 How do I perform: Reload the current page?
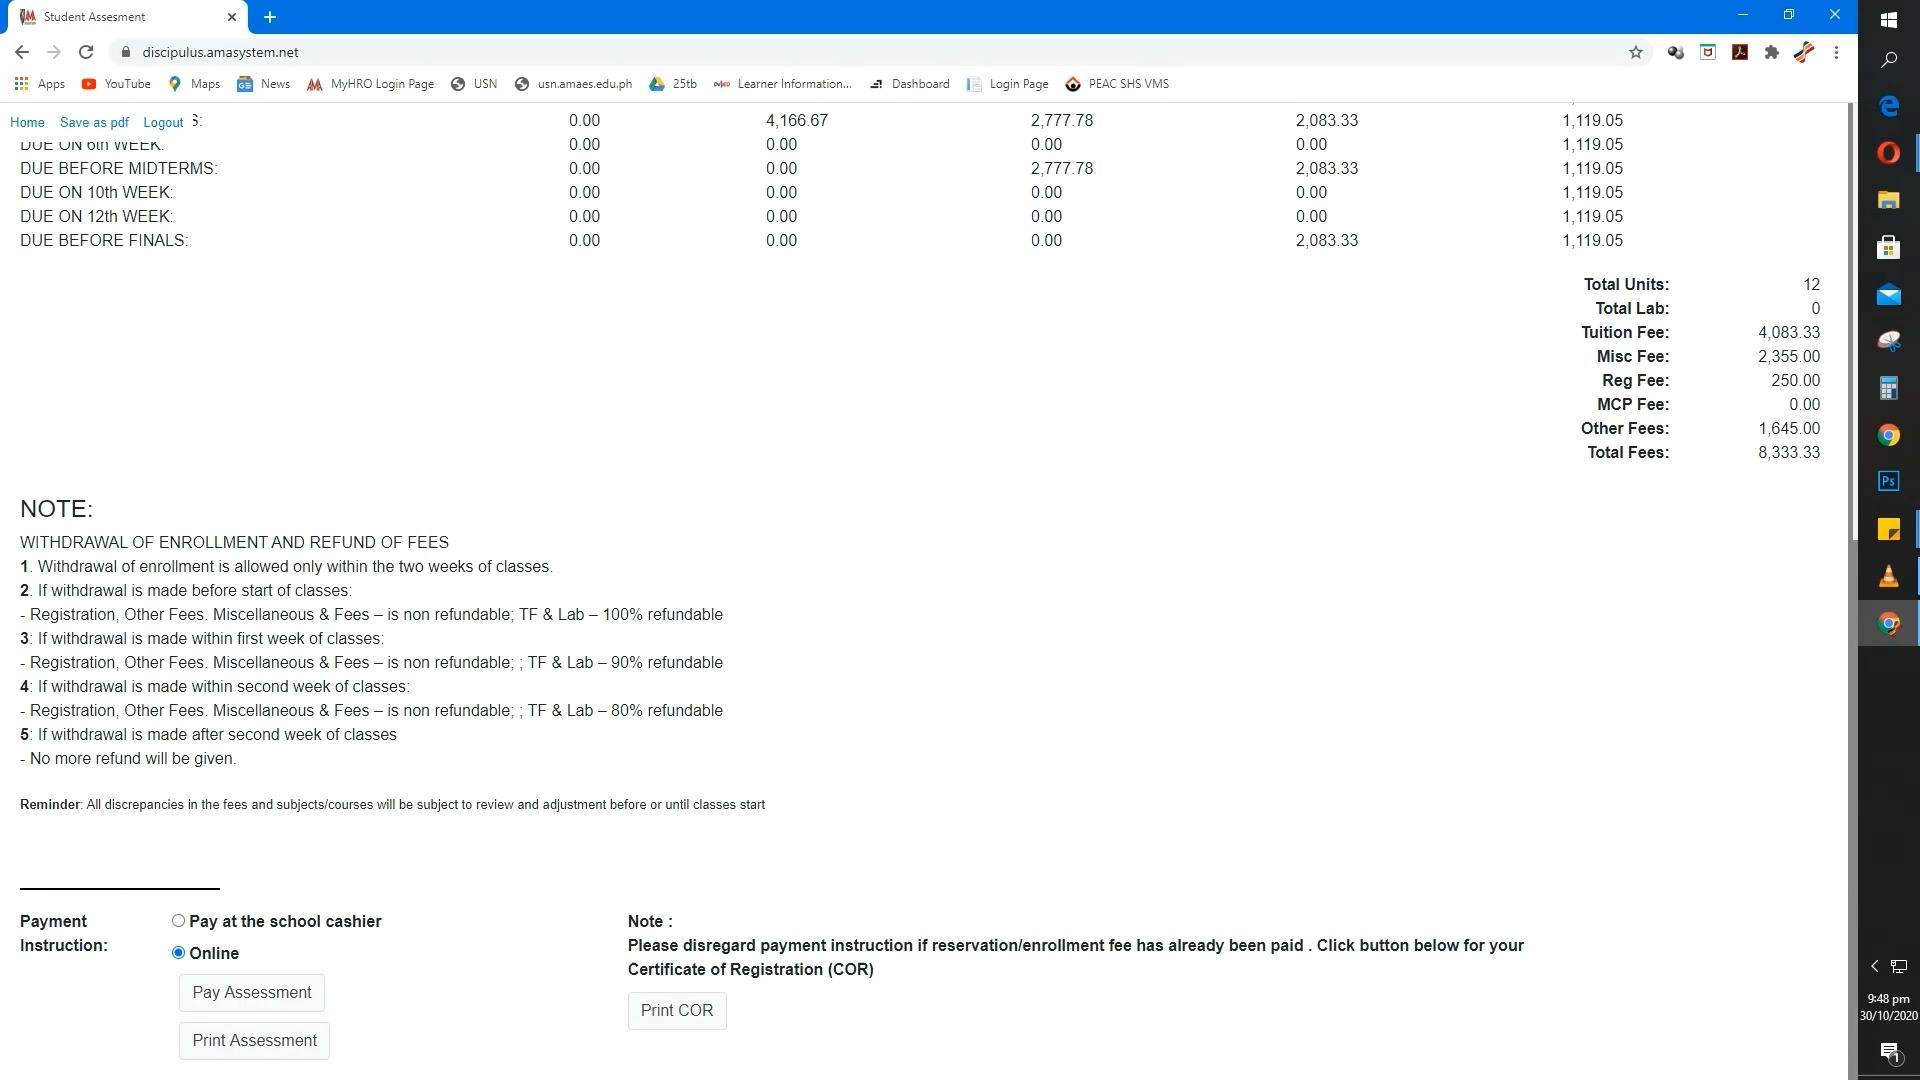point(86,52)
